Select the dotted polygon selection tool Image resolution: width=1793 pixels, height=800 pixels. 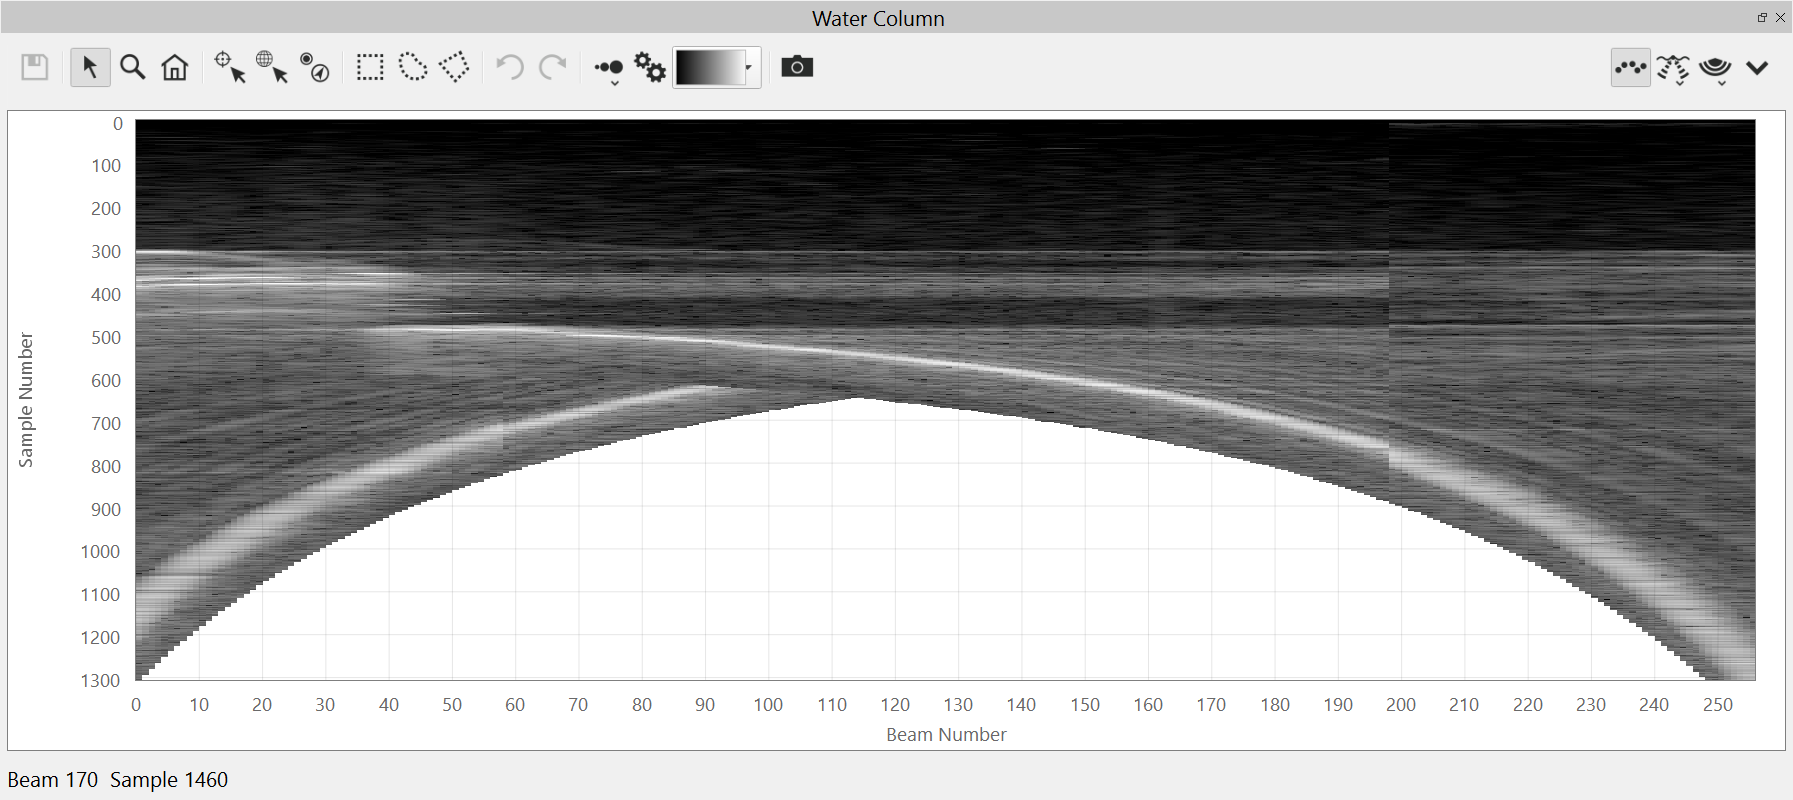(455, 67)
